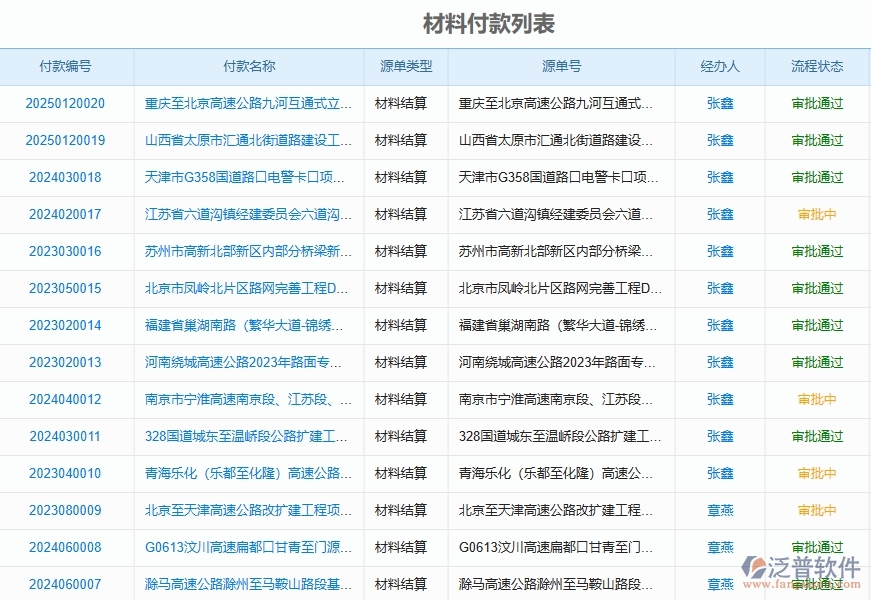Viewport: 871px width, 600px height.
Task: Open payment record 2023030016
Action: click(x=62, y=251)
